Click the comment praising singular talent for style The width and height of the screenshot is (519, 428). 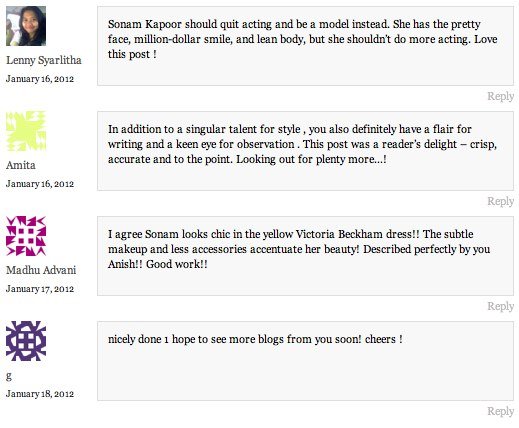click(302, 144)
